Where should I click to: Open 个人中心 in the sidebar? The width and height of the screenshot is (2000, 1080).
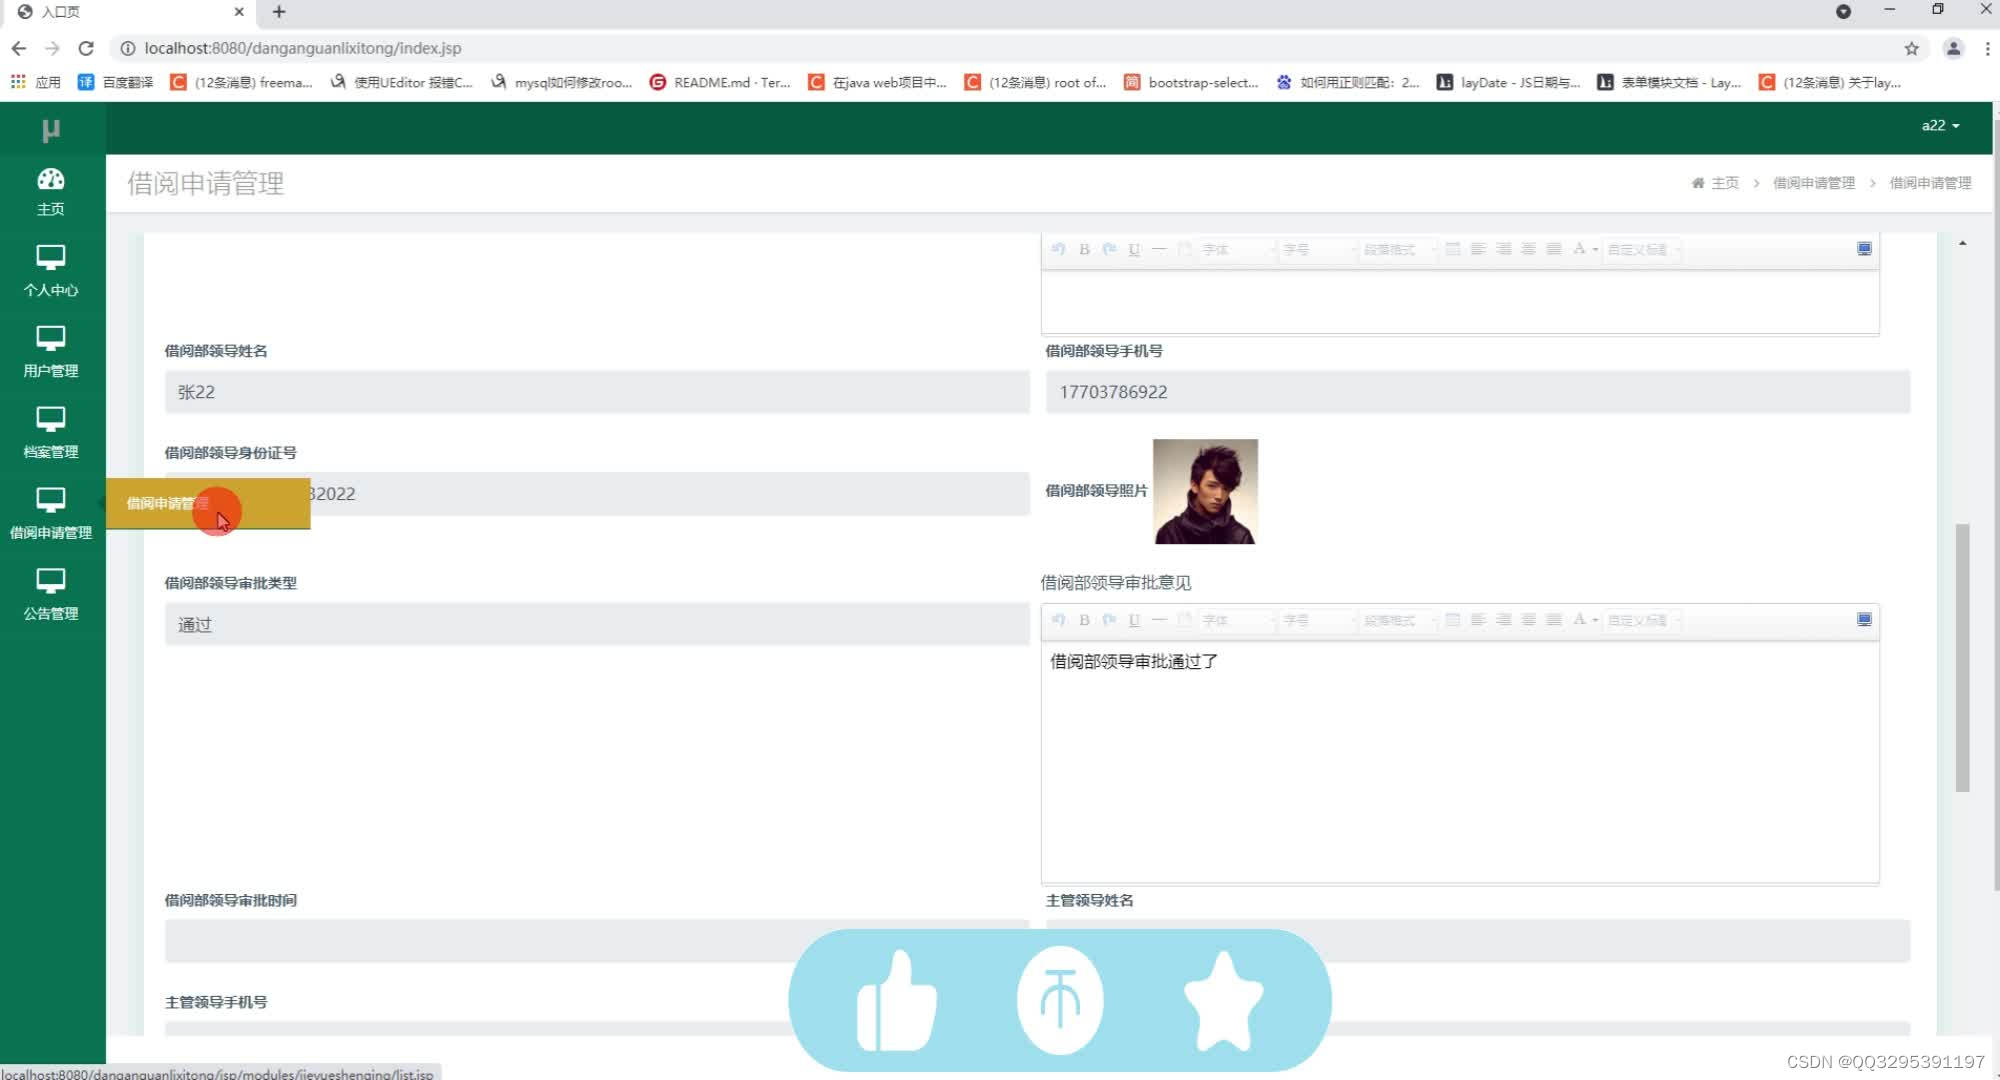(x=51, y=272)
